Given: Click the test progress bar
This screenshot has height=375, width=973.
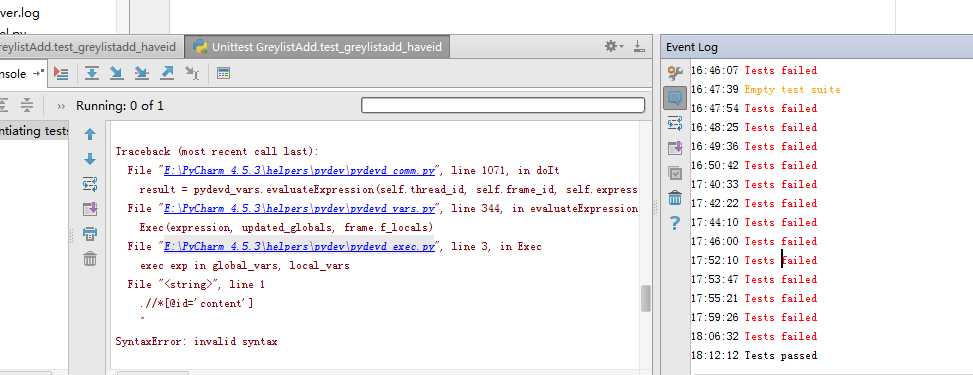Looking at the screenshot, I should 503,105.
